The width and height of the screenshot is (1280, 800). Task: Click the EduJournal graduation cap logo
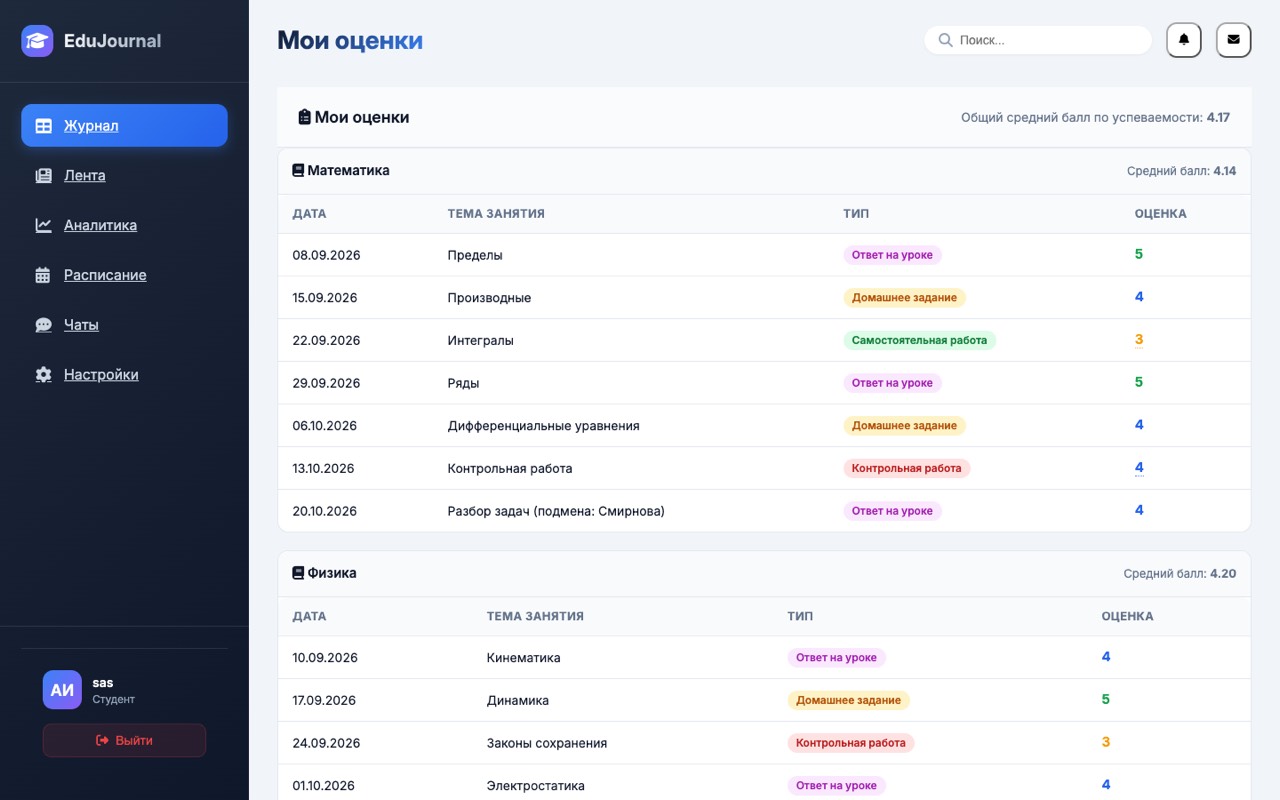tap(37, 41)
